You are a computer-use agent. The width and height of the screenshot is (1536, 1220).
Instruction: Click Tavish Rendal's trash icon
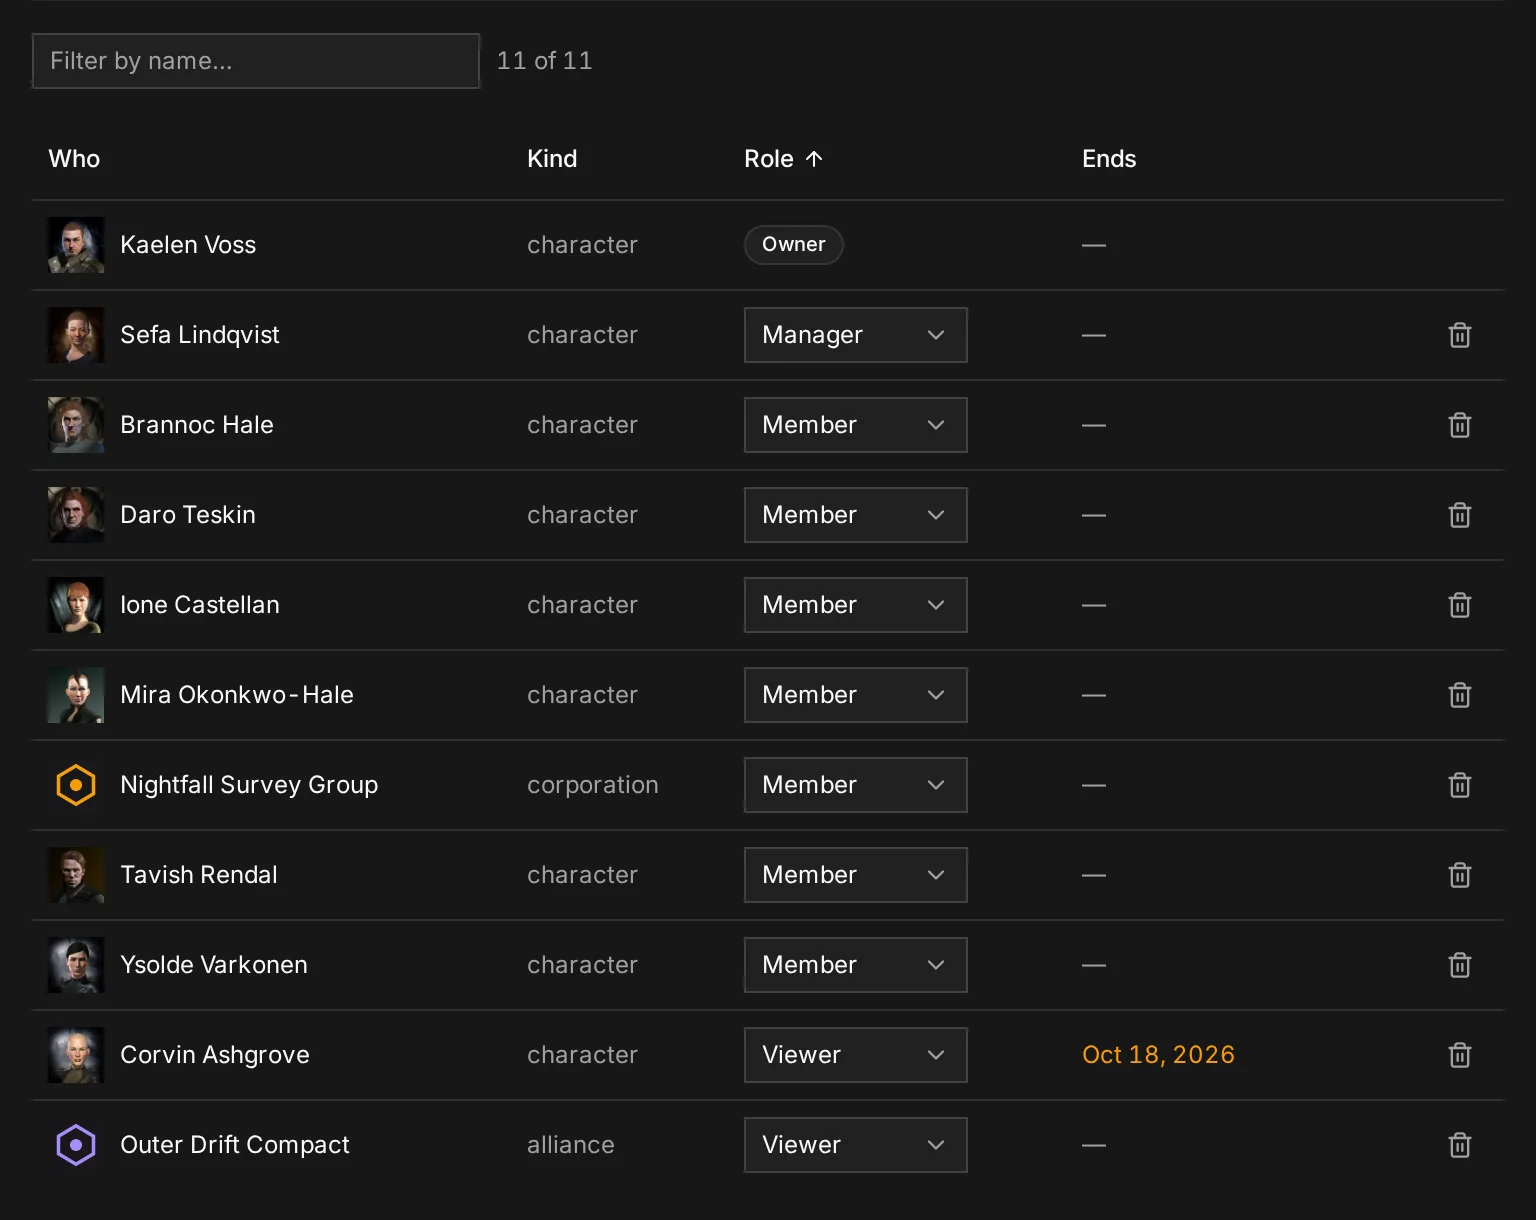pos(1460,875)
